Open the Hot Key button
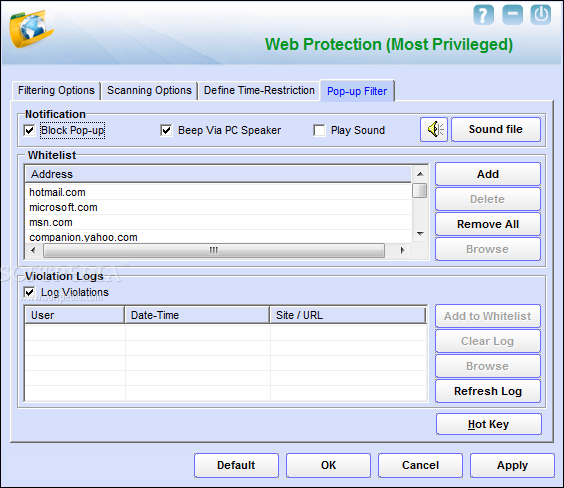 (488, 424)
